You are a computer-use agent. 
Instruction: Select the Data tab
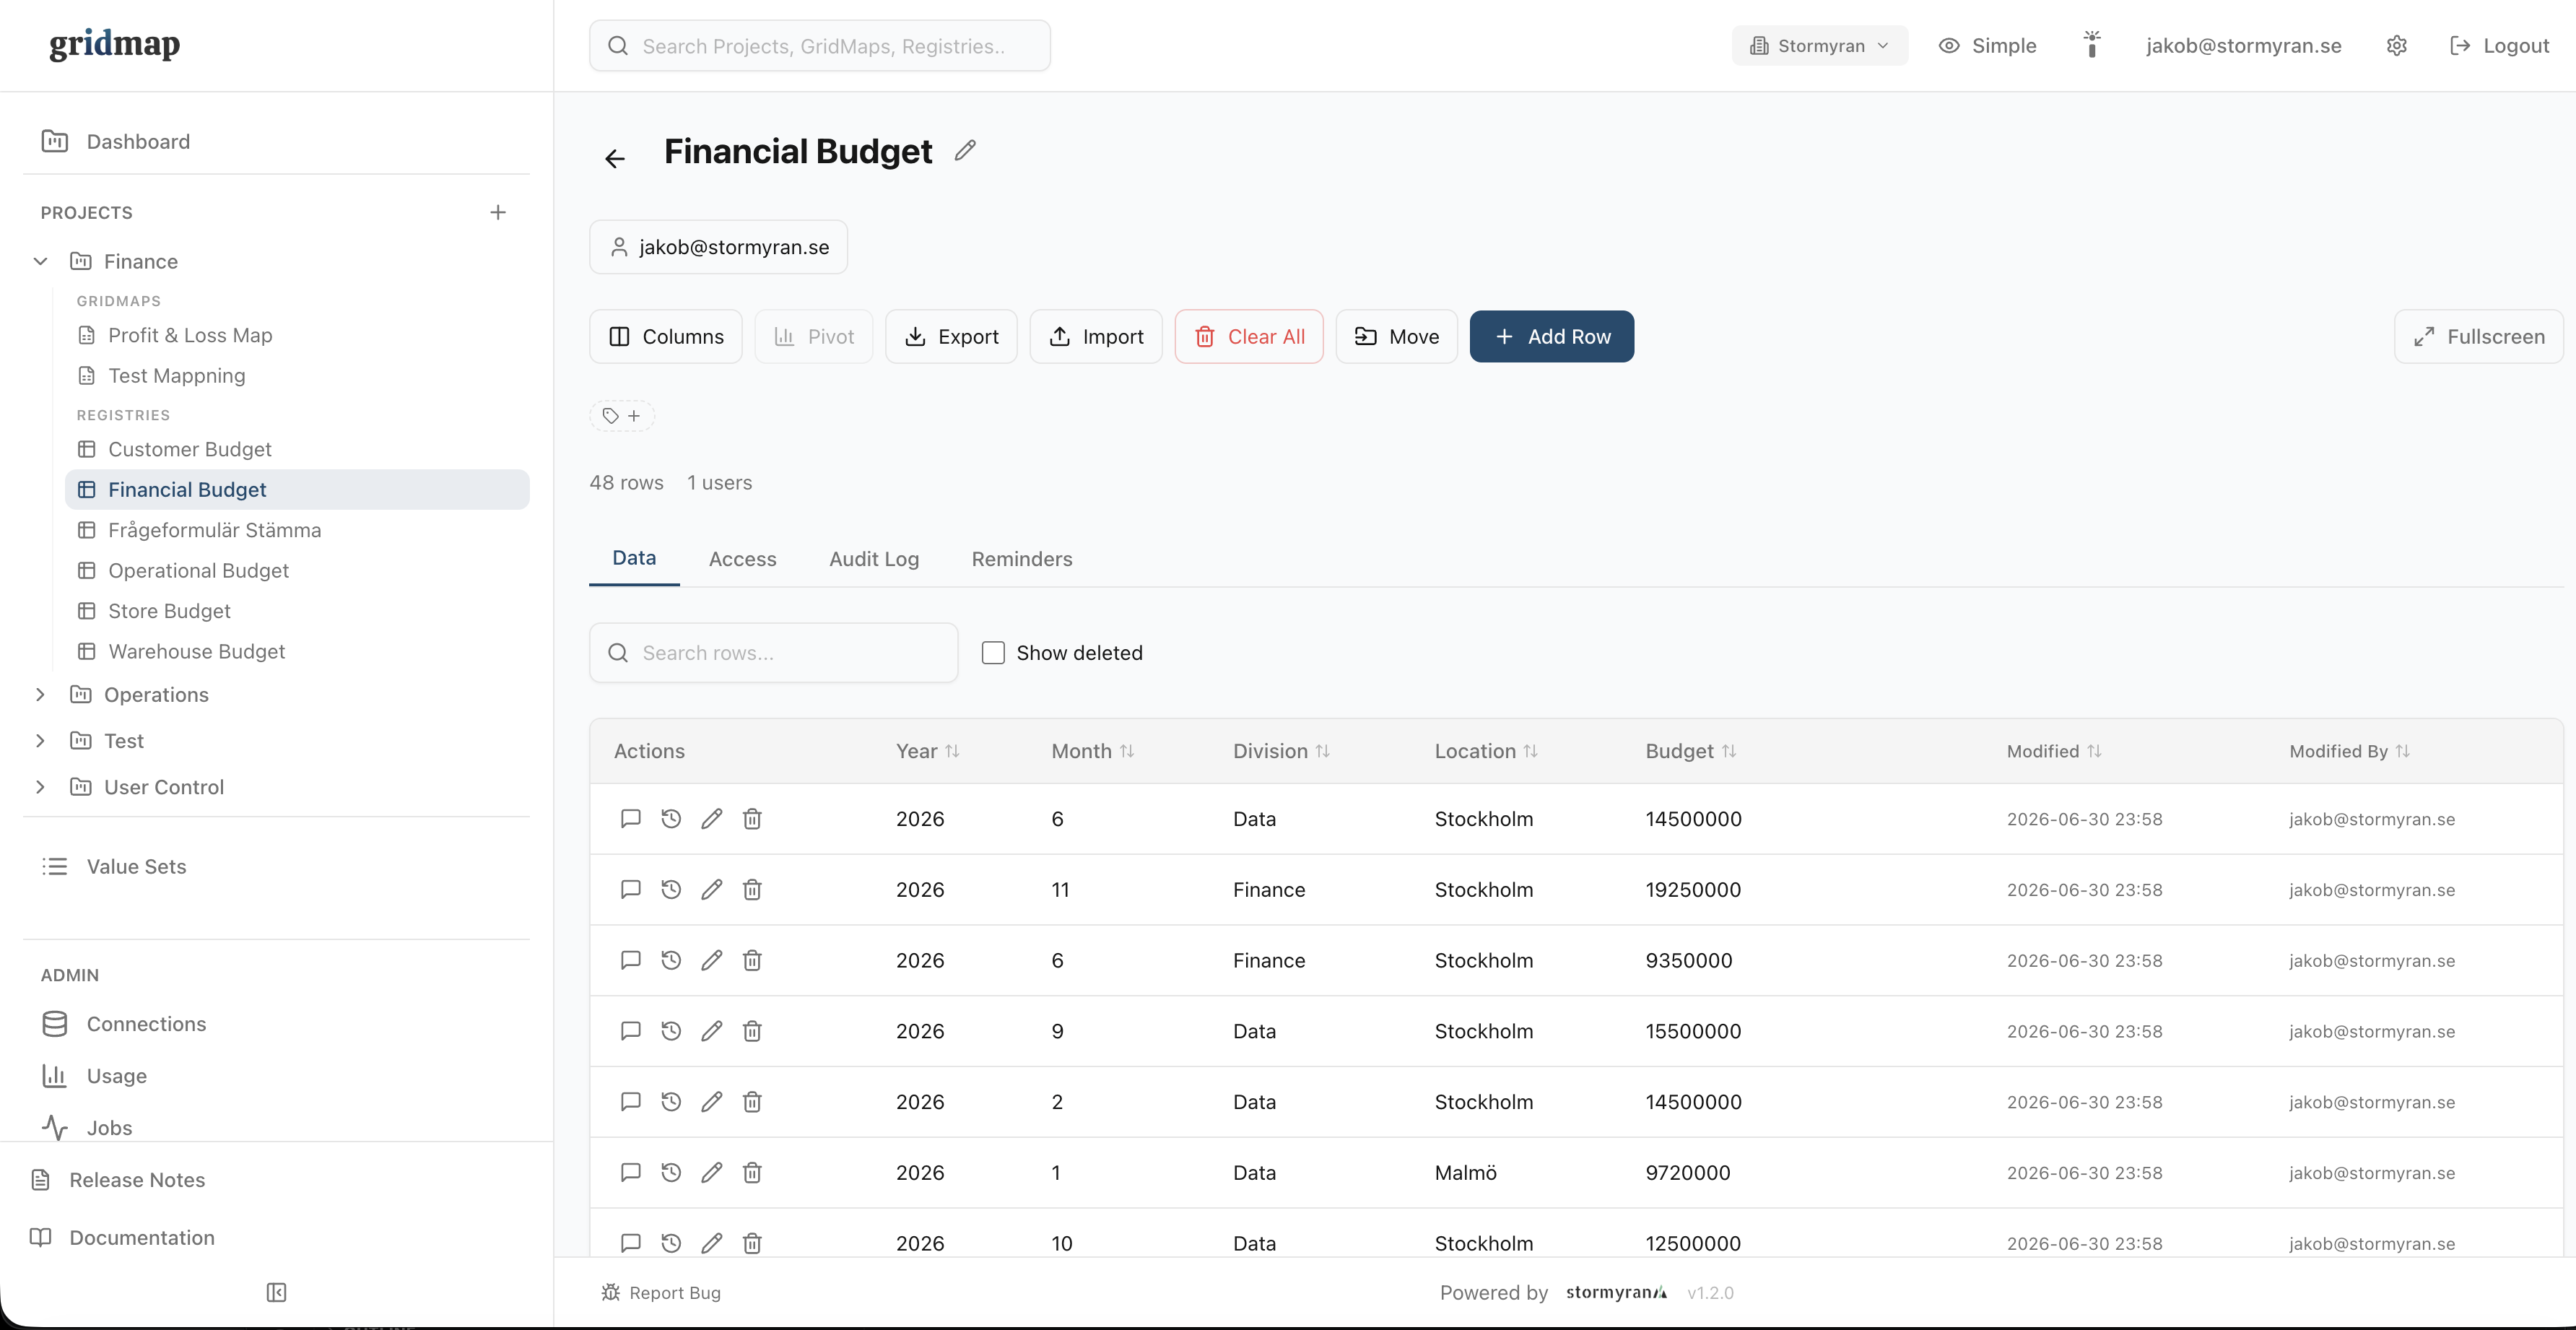click(634, 558)
